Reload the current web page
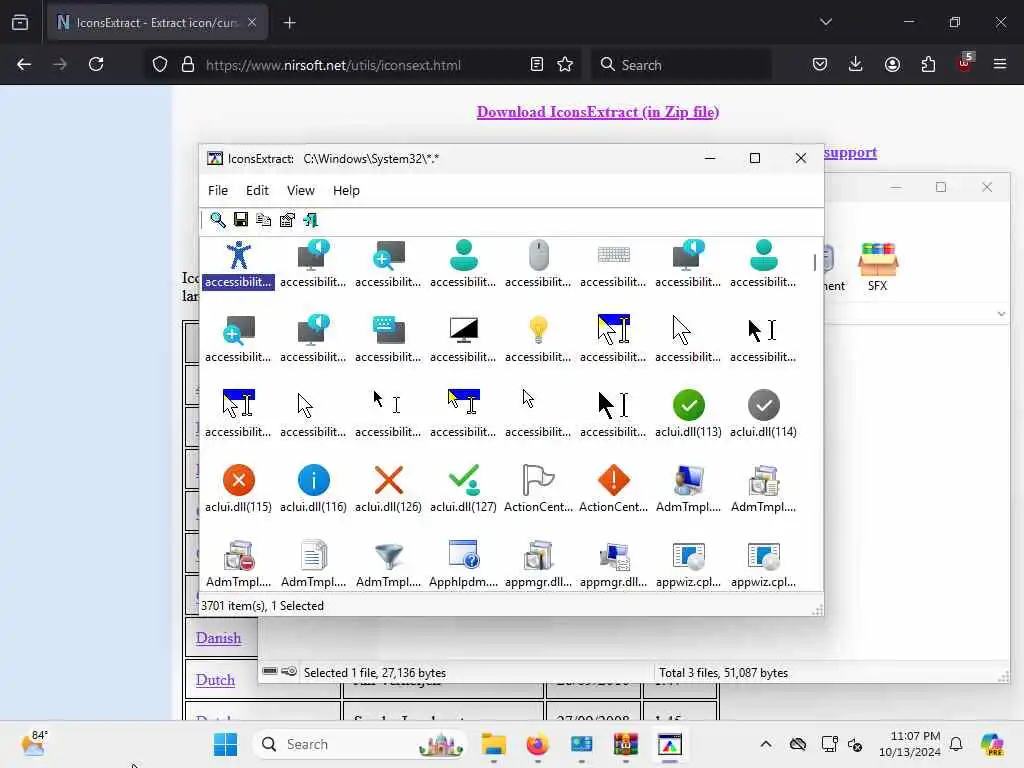Screen dimensions: 1024x768 click(x=96, y=64)
